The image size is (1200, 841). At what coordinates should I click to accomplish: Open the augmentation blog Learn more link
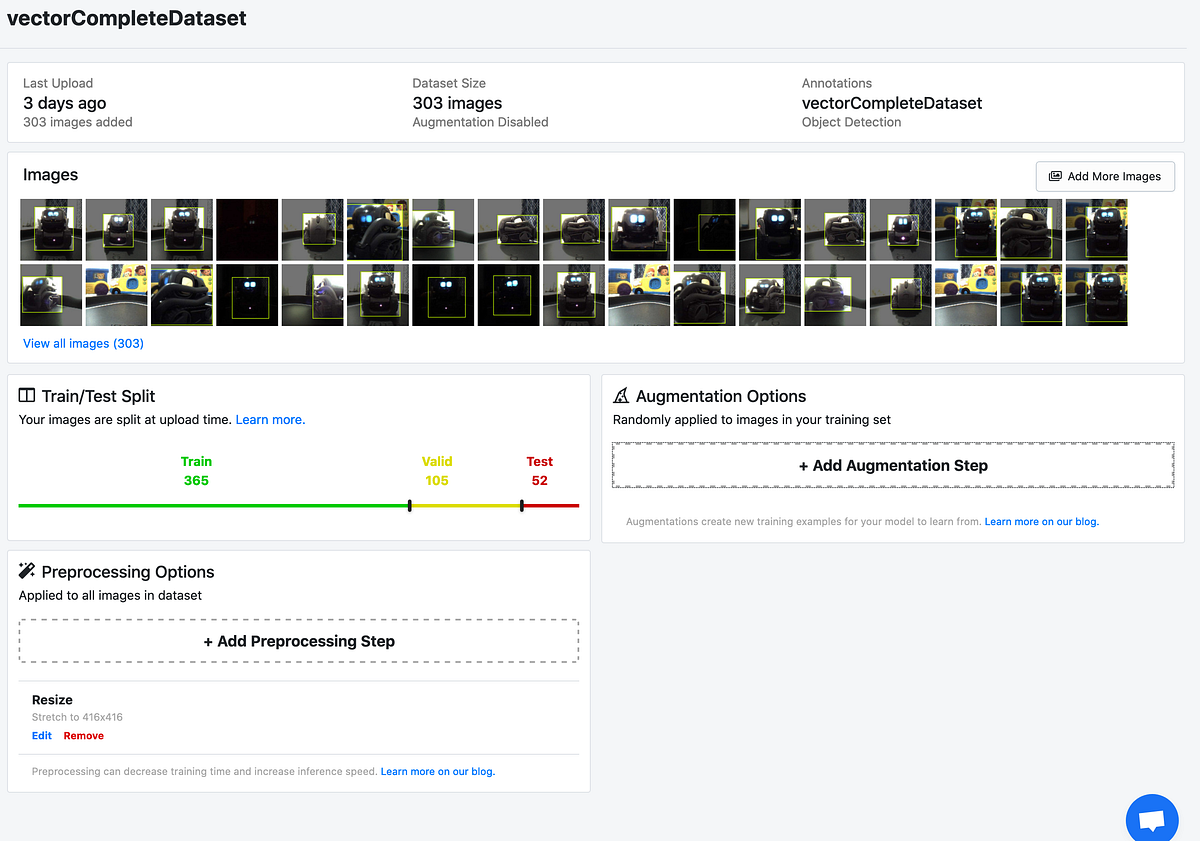(x=1041, y=521)
